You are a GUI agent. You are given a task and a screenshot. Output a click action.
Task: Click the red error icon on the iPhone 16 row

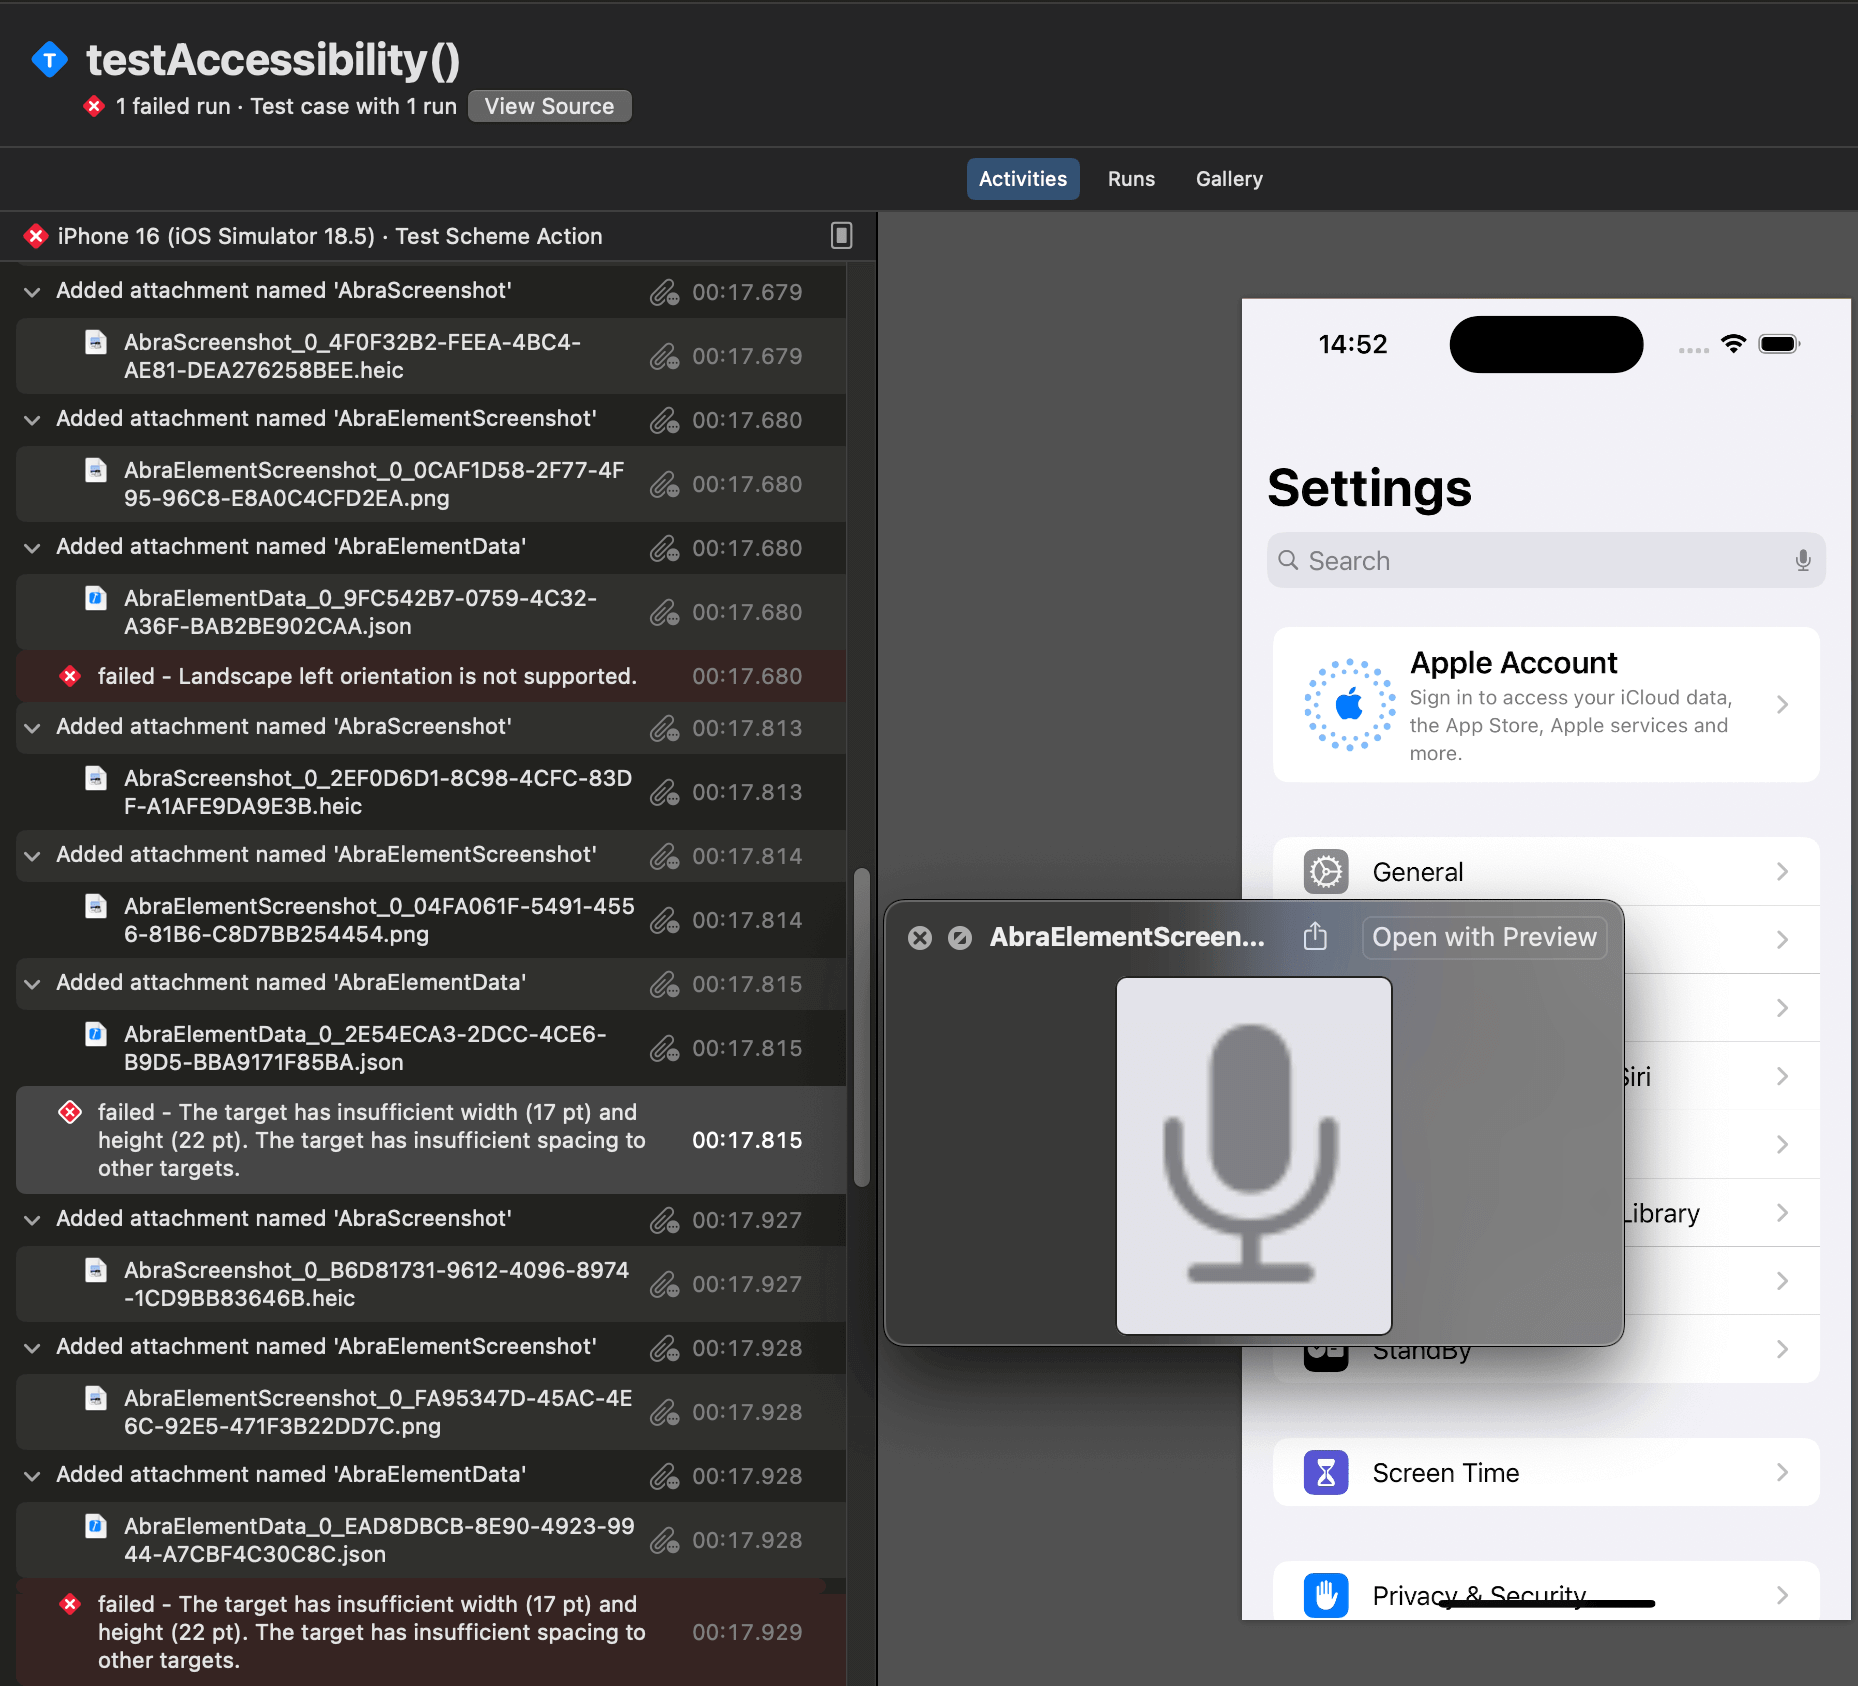(36, 236)
